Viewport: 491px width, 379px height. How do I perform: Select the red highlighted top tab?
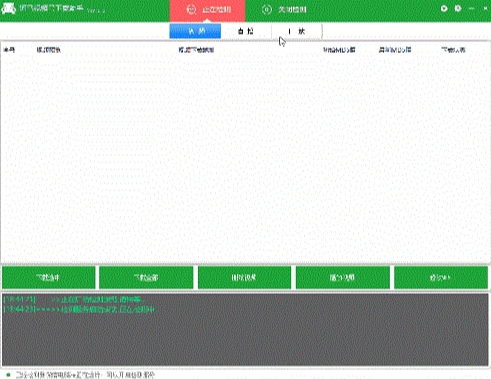(207, 10)
